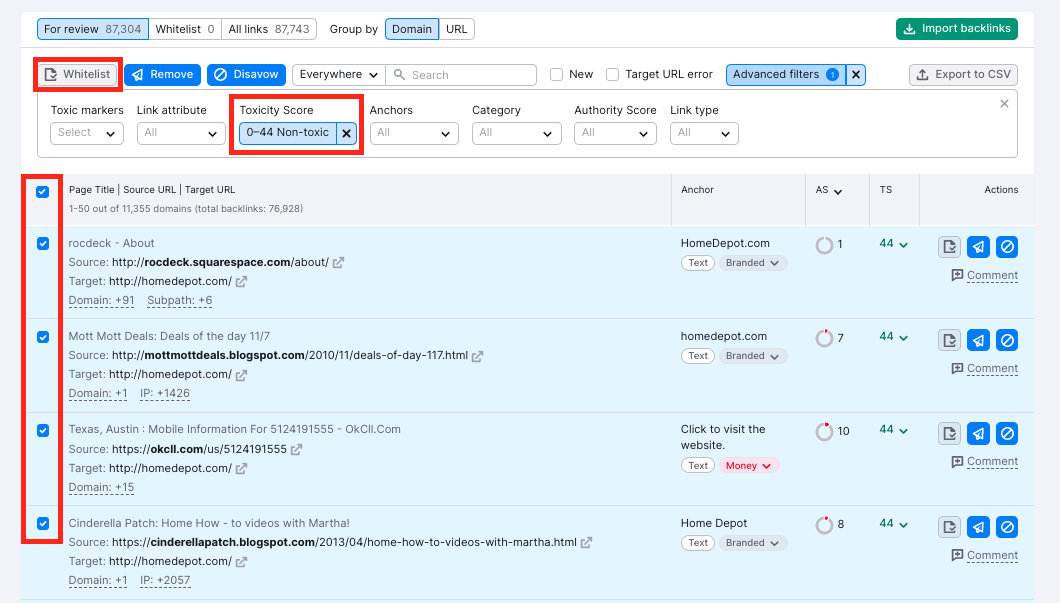
Task: Sort by AS column arrow
Action: (838, 191)
